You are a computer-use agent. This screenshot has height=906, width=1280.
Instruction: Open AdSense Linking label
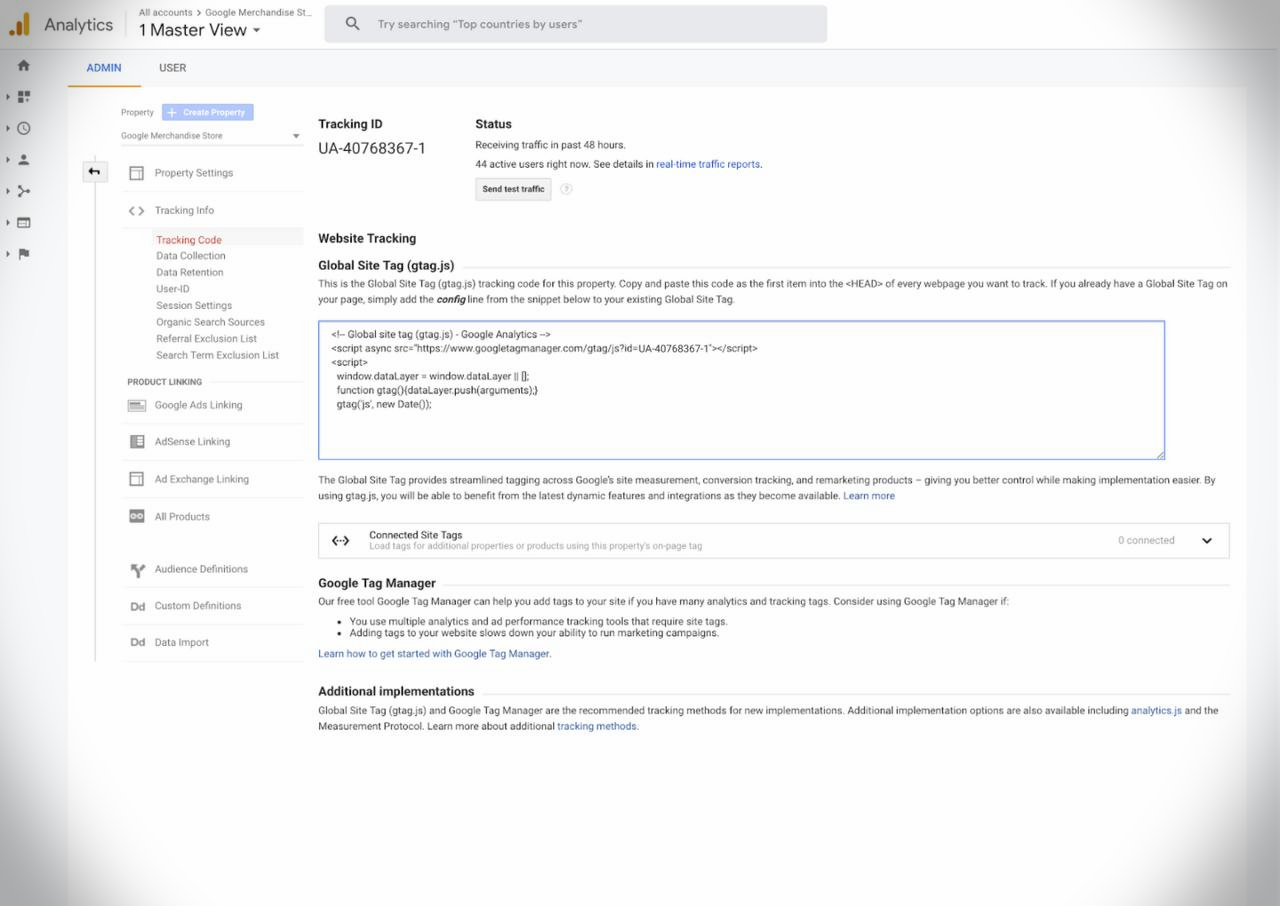[x=192, y=442]
